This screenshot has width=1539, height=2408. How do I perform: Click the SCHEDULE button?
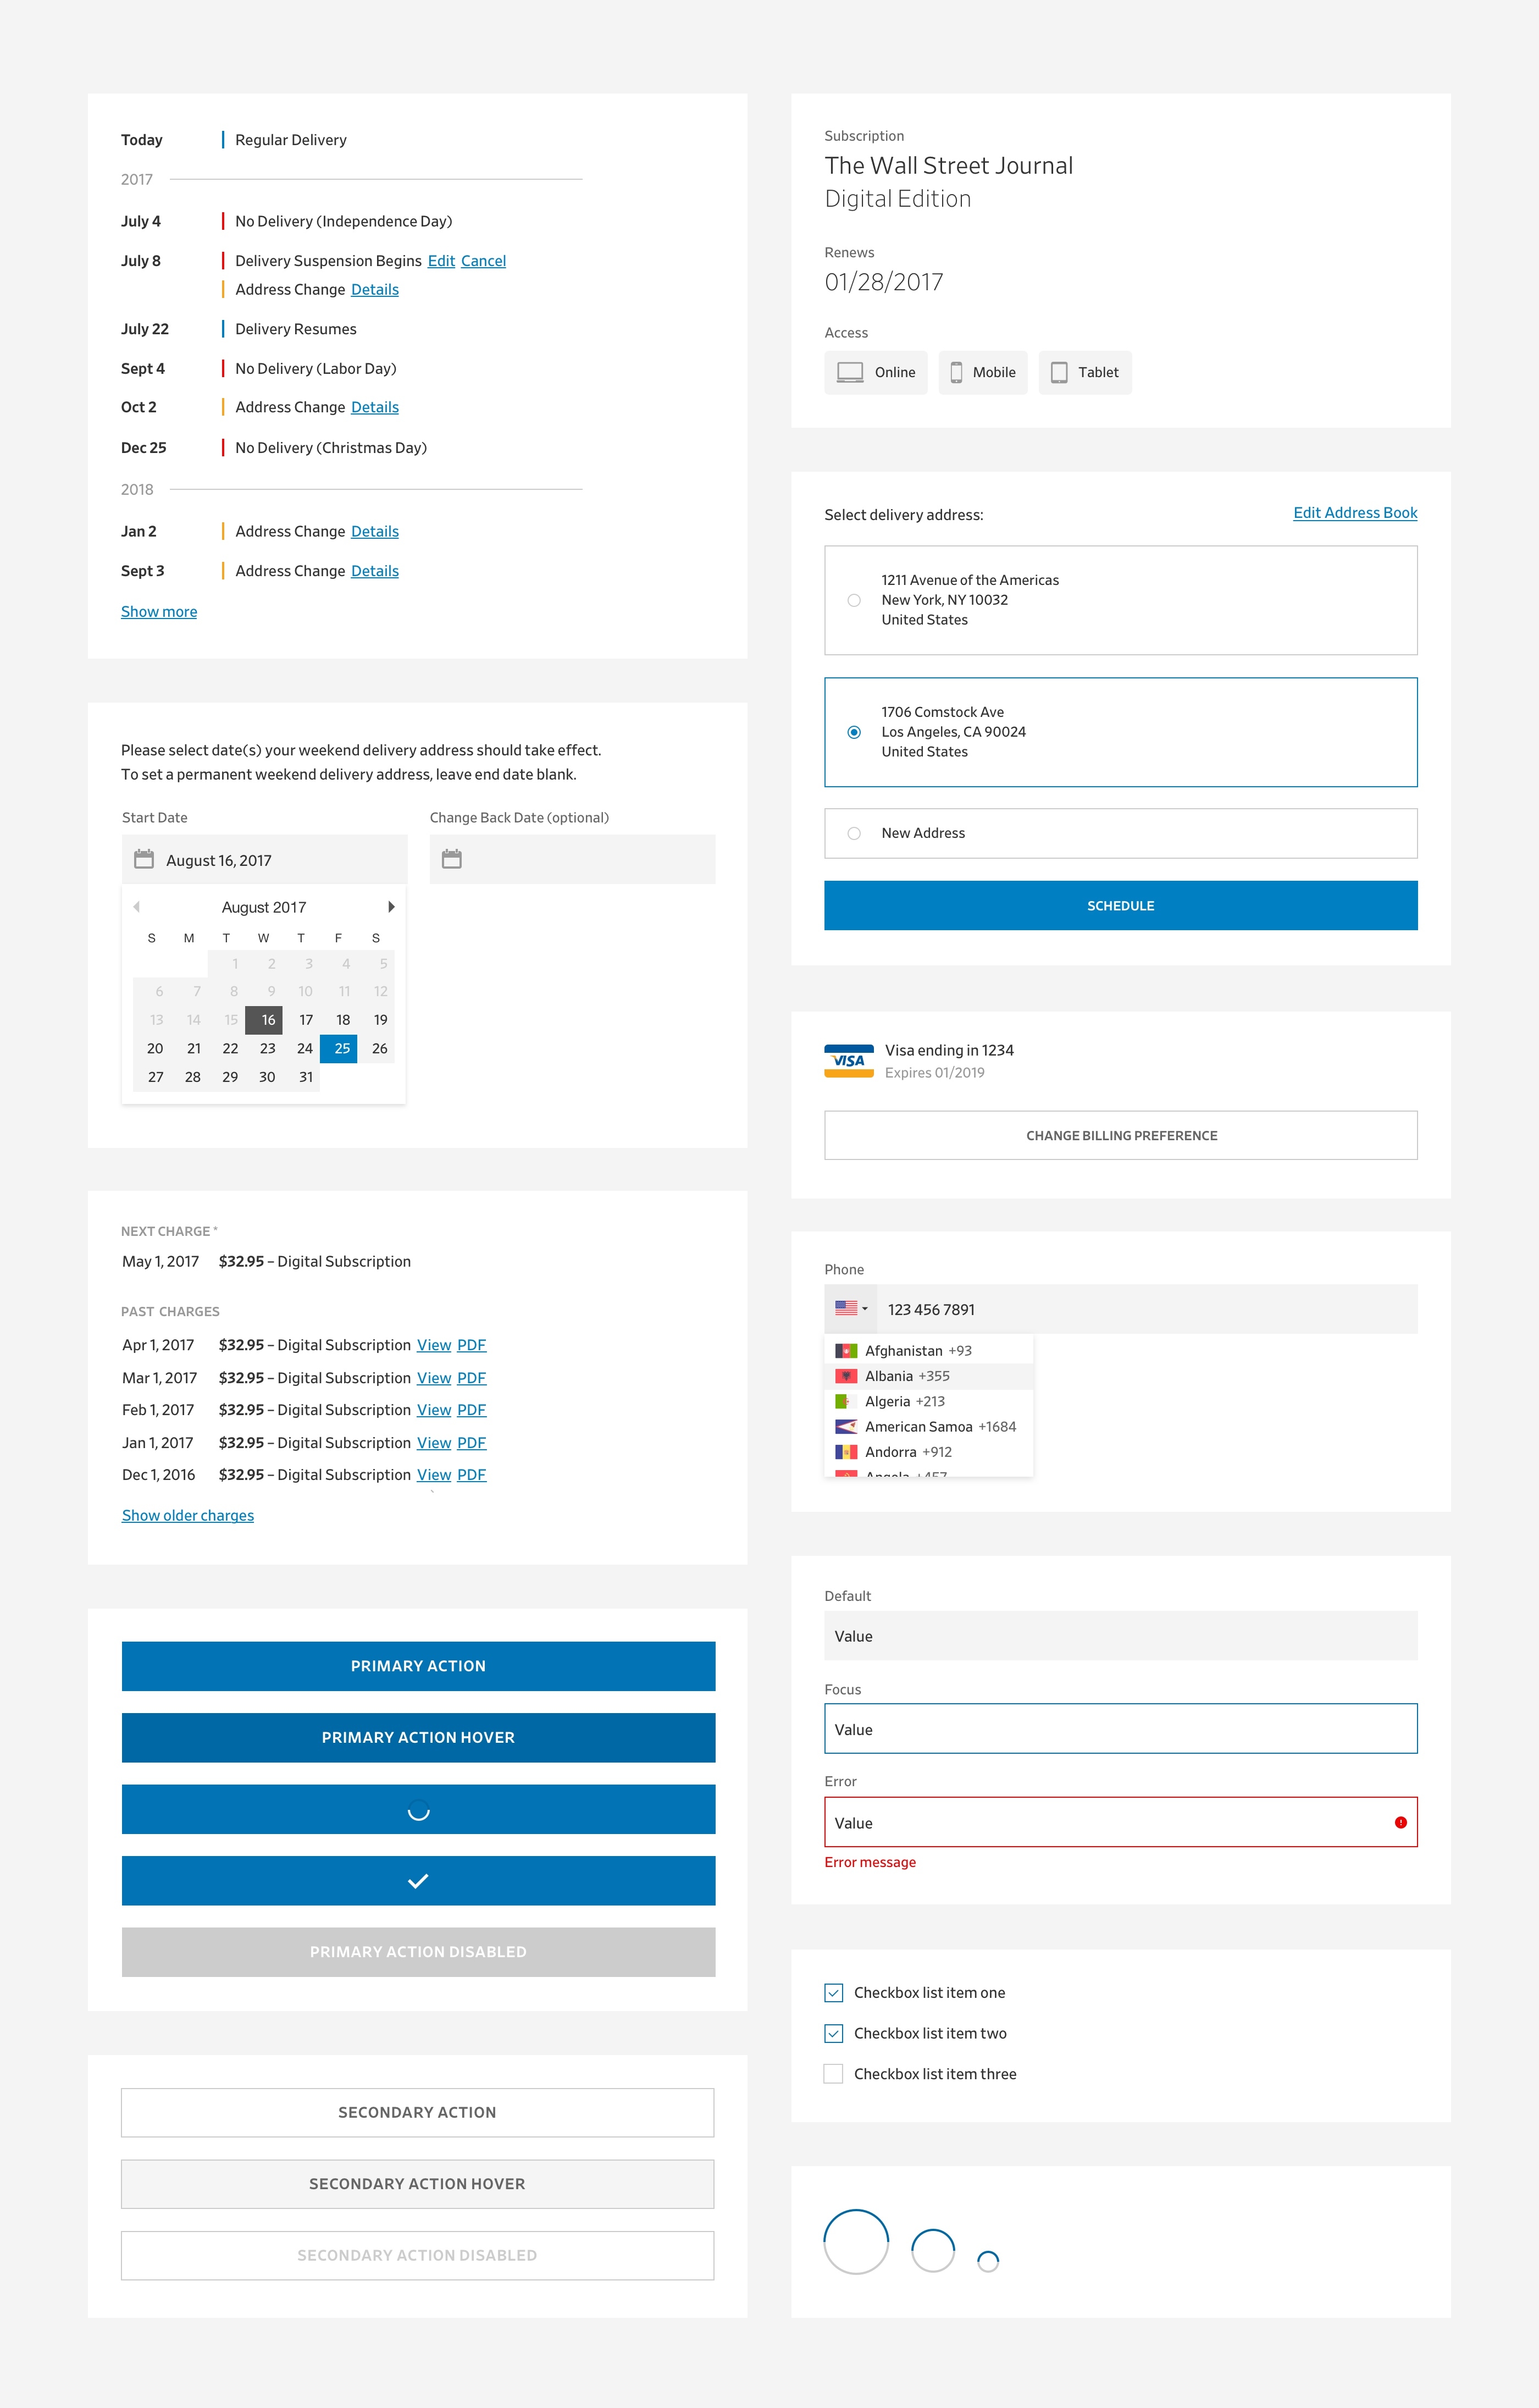1120,905
